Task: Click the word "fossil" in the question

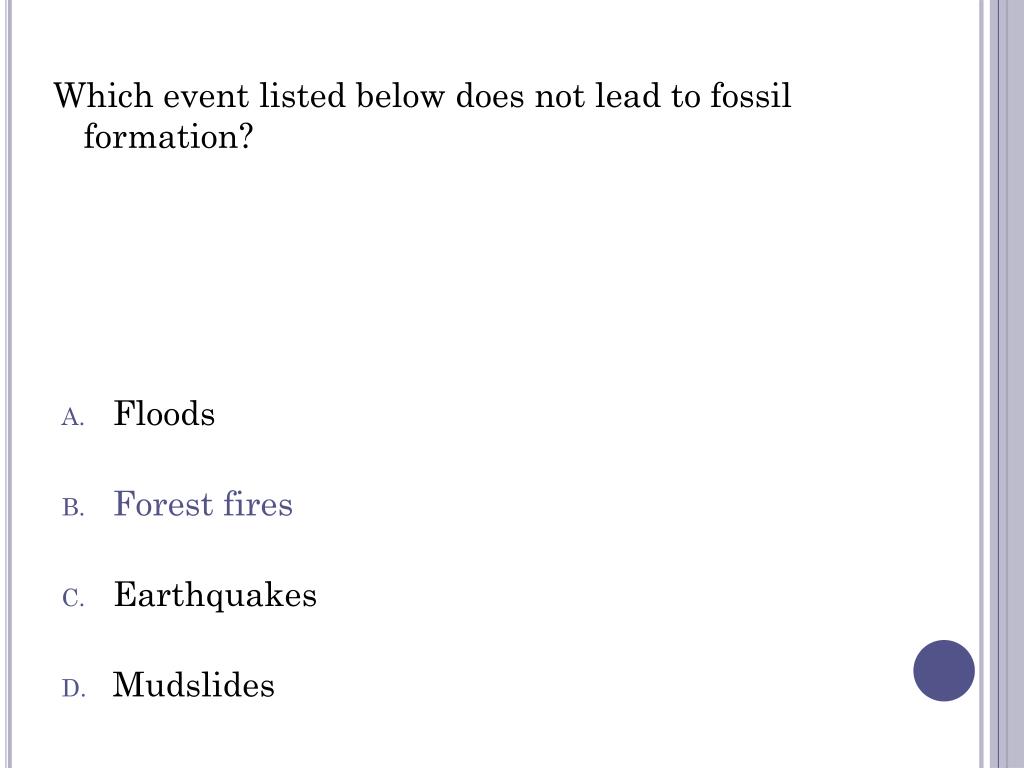Action: click(x=750, y=97)
